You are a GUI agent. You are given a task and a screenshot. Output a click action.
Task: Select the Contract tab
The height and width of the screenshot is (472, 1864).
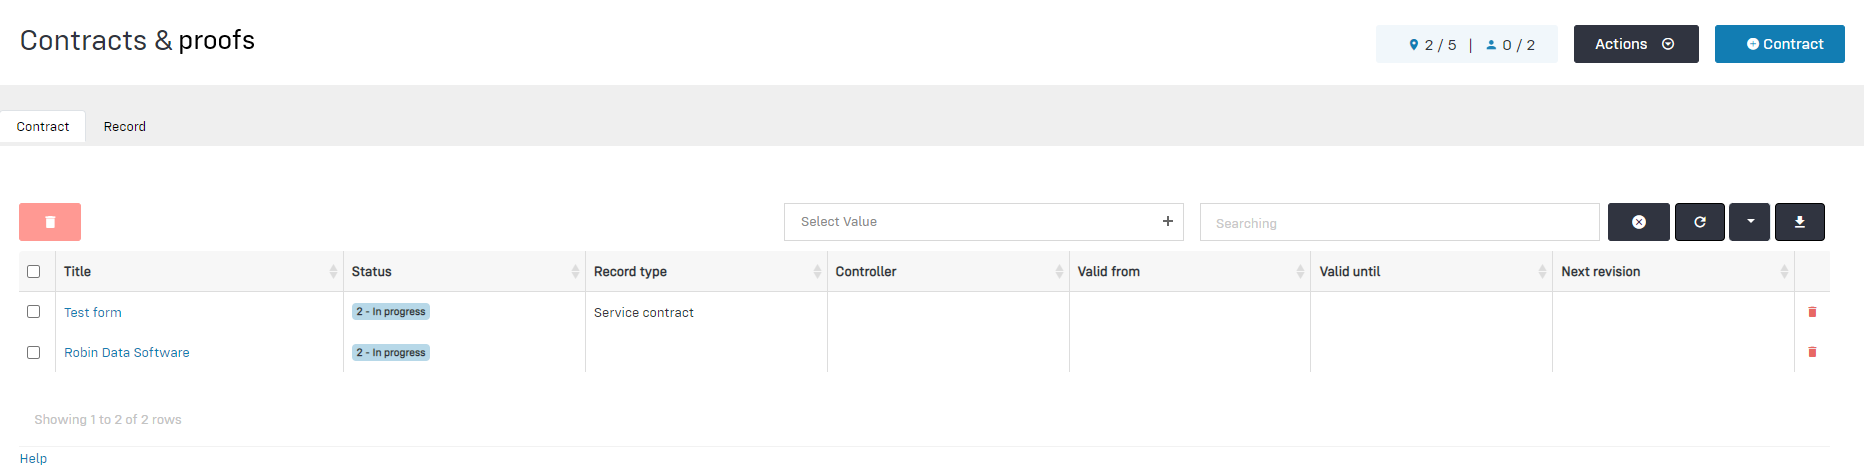(43, 127)
